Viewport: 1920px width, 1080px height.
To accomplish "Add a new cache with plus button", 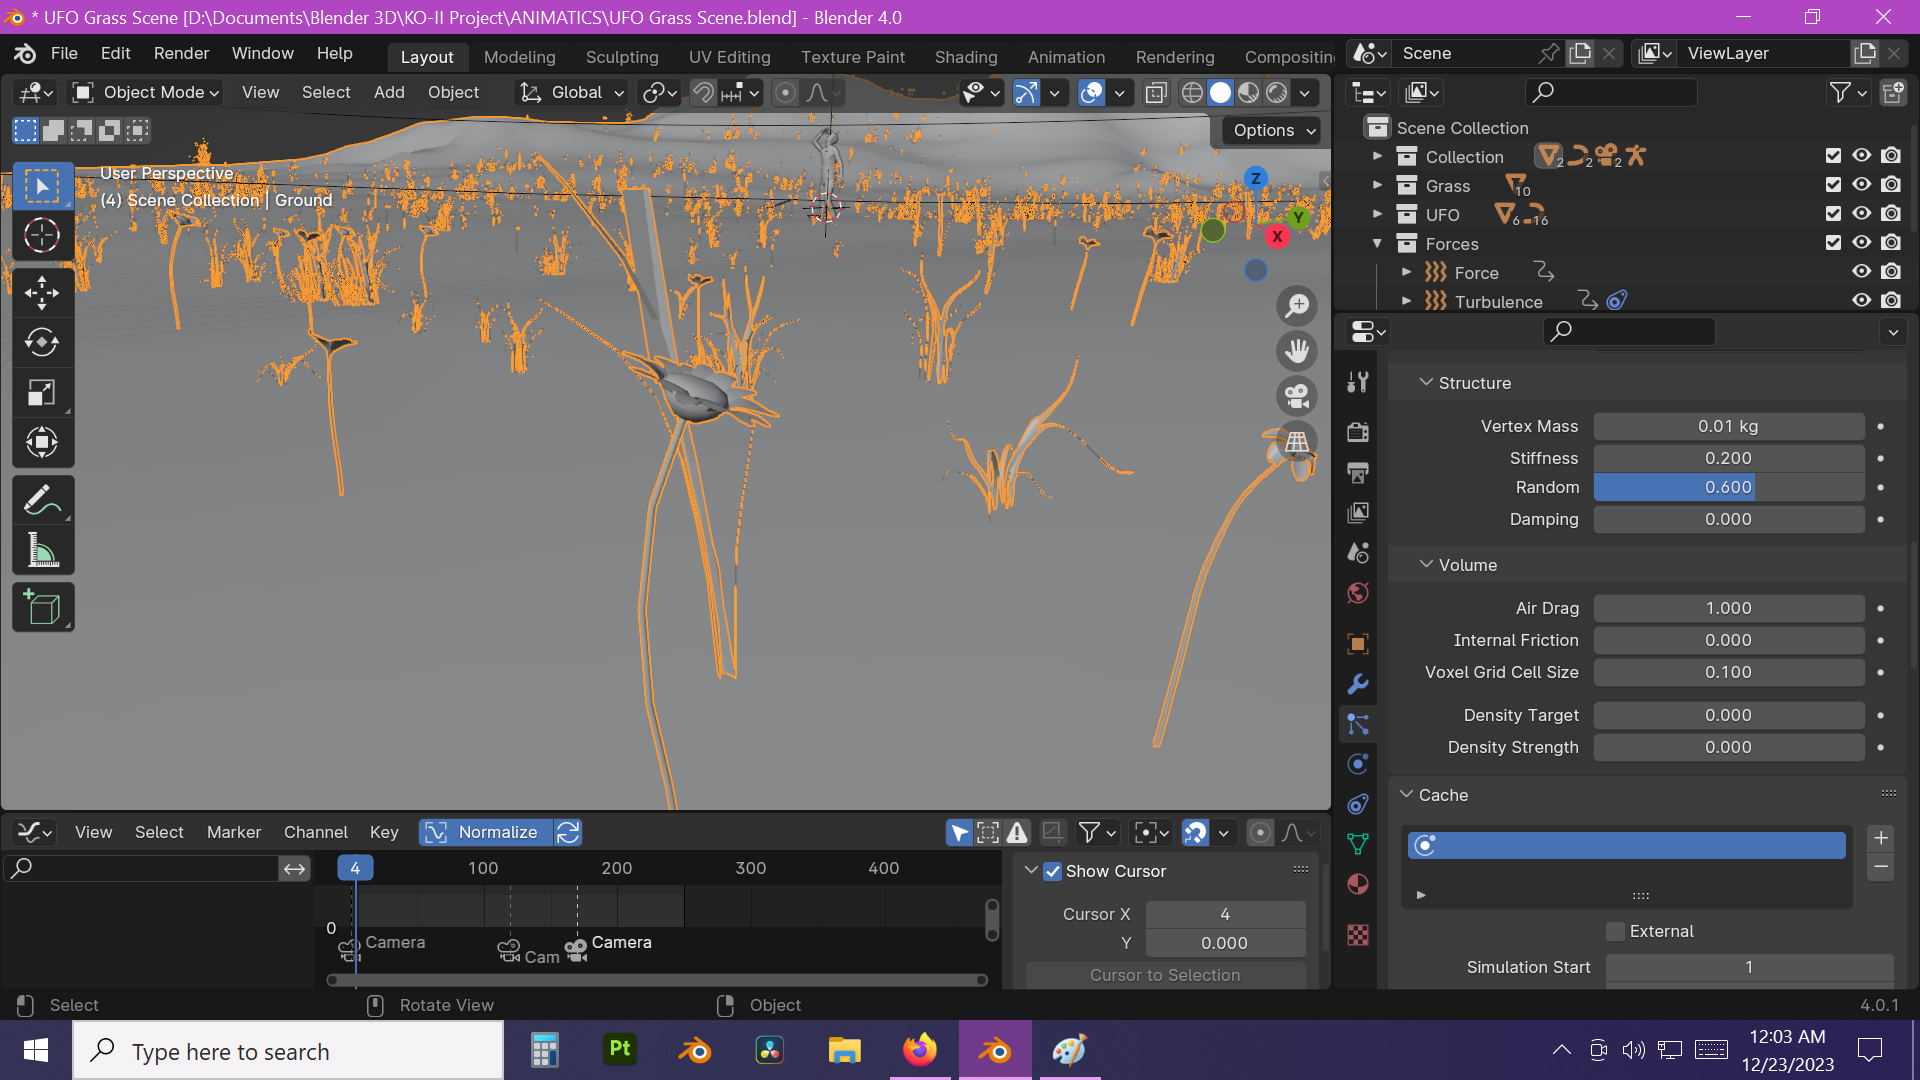I will (1881, 838).
